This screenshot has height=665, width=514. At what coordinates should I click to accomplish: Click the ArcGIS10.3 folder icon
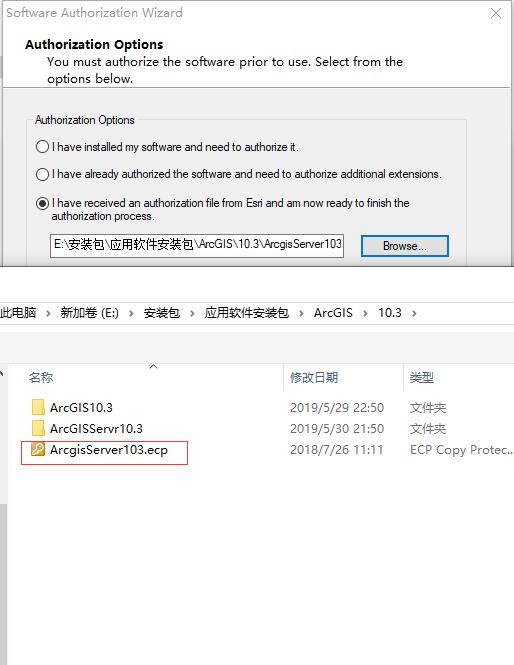pyautogui.click(x=38, y=407)
